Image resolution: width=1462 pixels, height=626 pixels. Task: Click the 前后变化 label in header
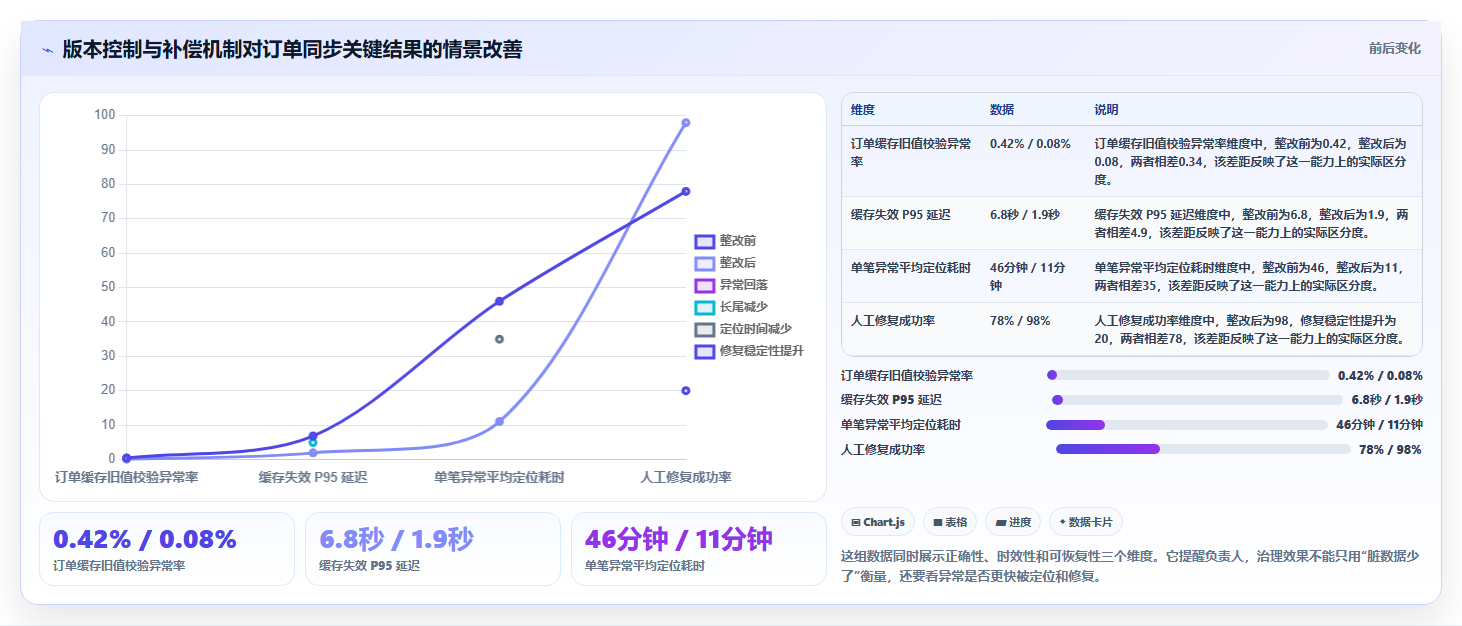pos(1395,49)
